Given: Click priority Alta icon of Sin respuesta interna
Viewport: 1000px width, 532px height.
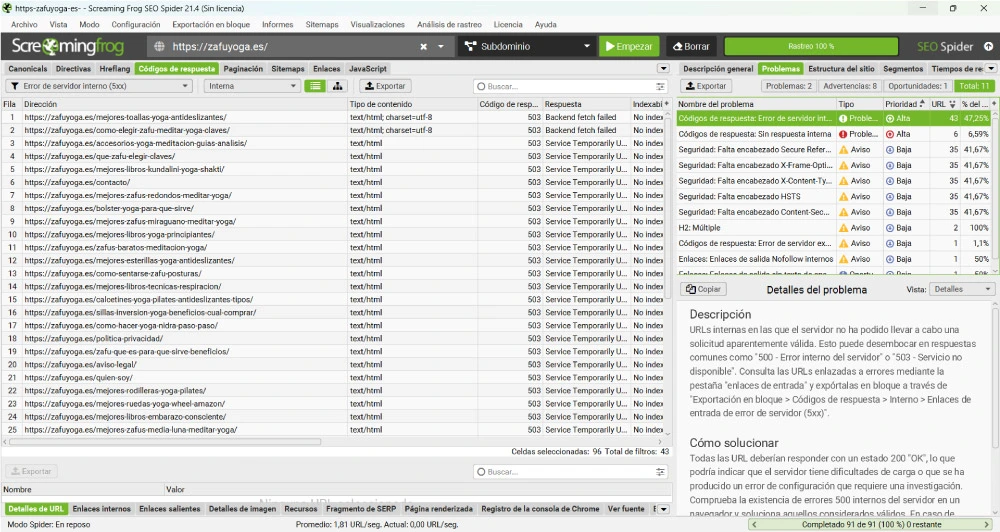Looking at the screenshot, I should (890, 134).
